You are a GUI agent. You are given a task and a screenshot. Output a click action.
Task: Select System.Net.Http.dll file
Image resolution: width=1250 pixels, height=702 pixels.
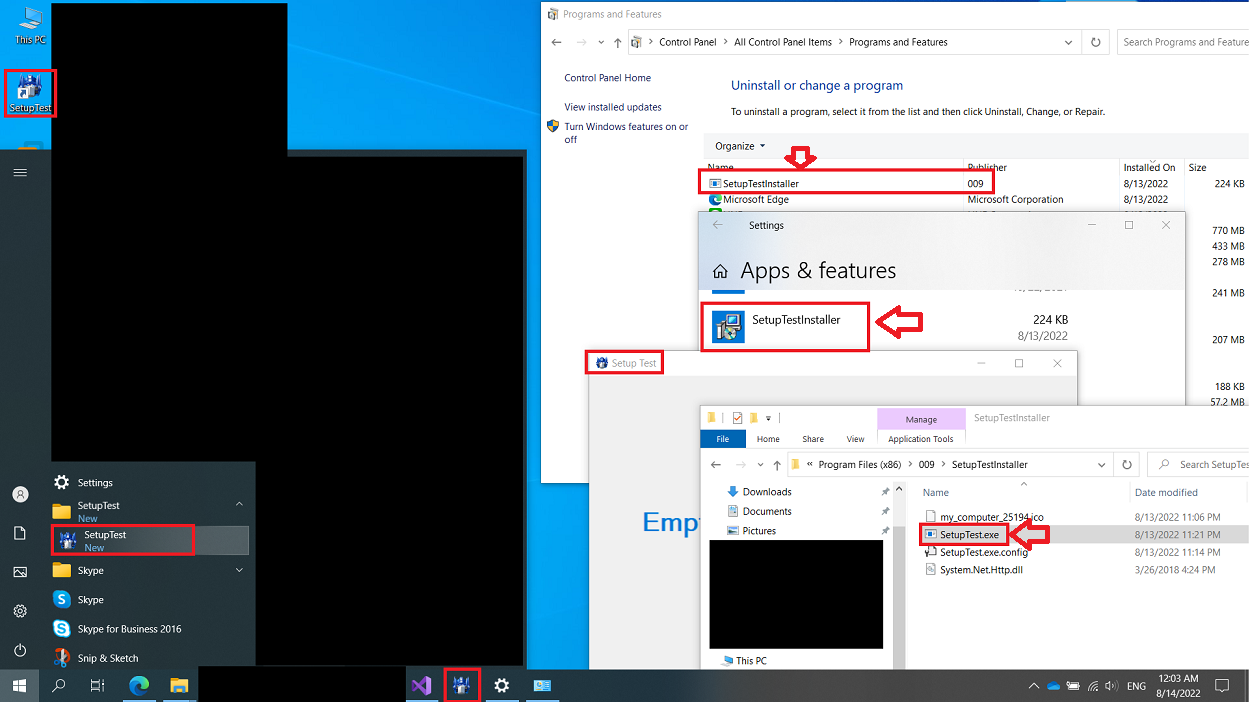coord(981,570)
